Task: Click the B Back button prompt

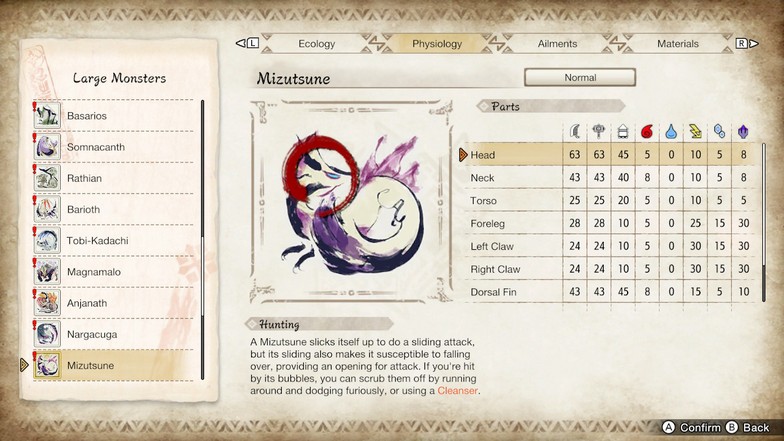Action: (x=748, y=428)
